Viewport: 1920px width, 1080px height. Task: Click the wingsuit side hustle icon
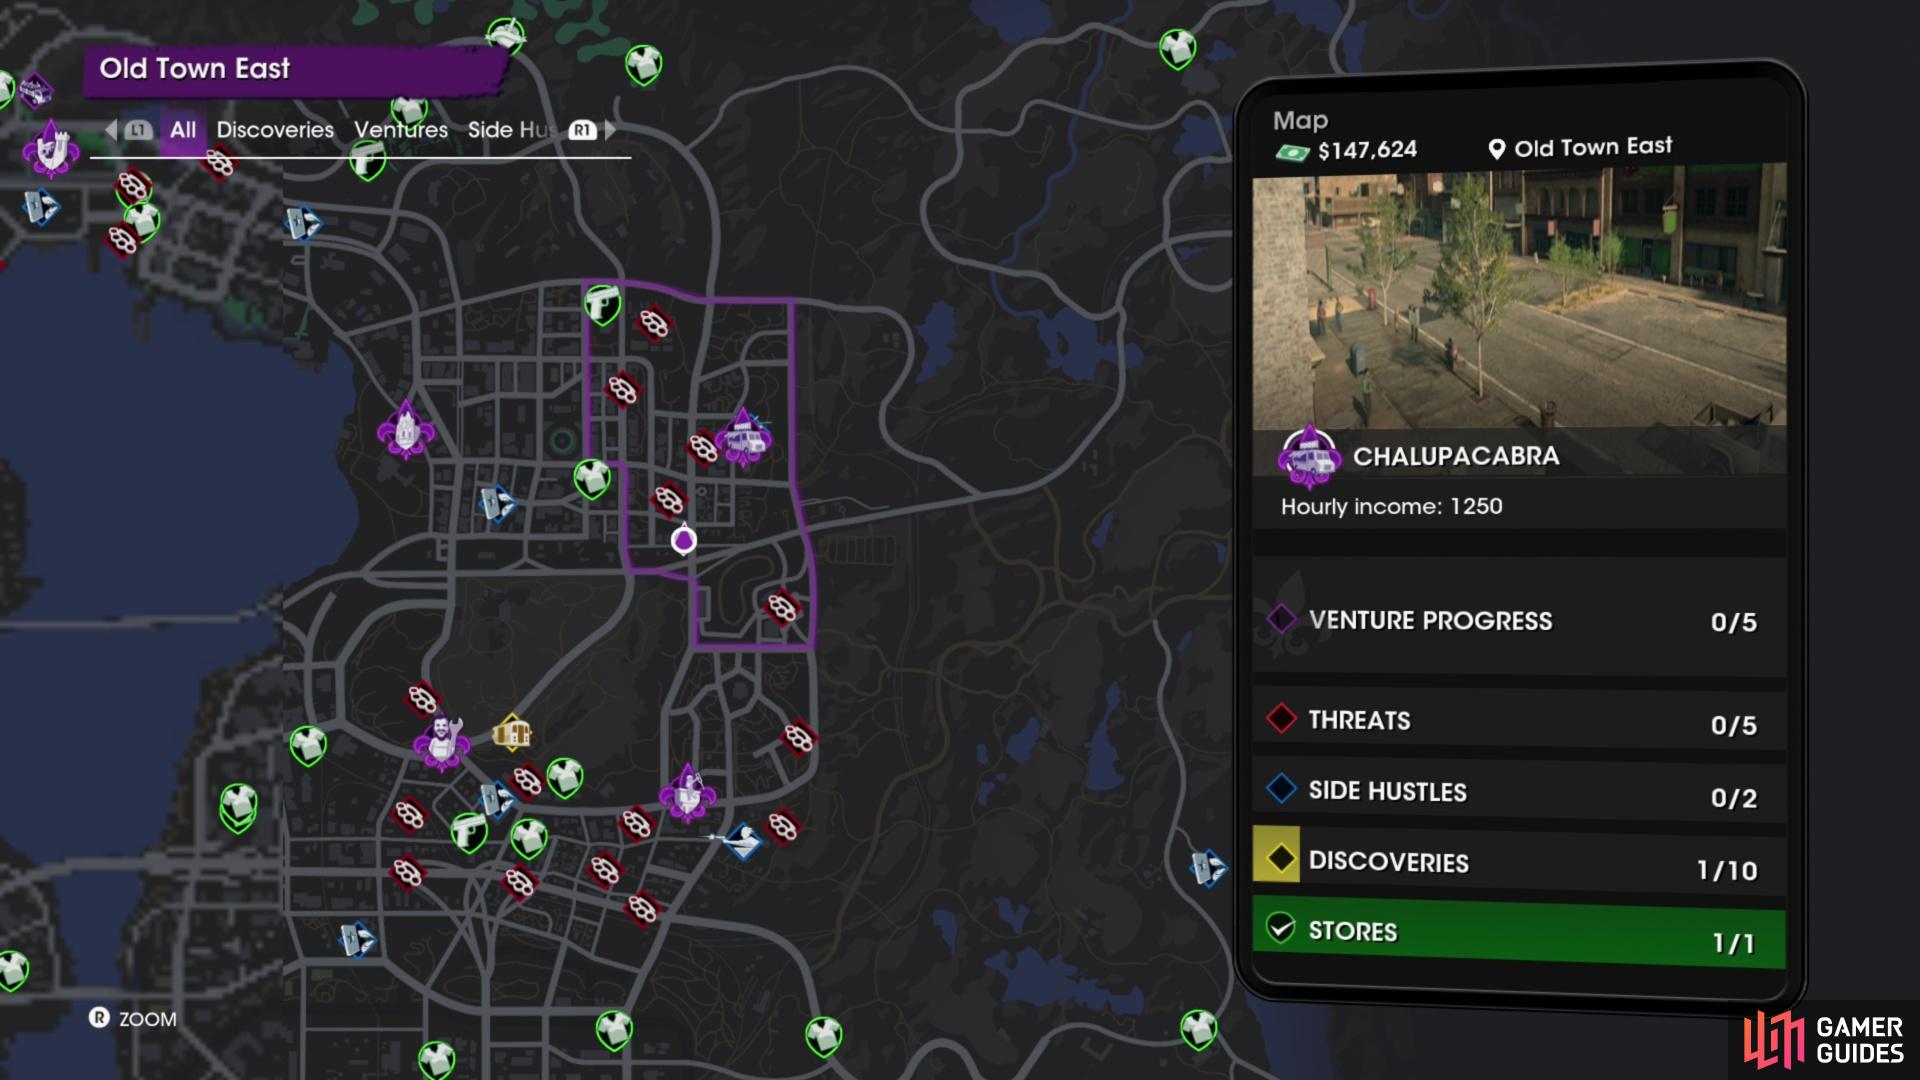coord(741,840)
